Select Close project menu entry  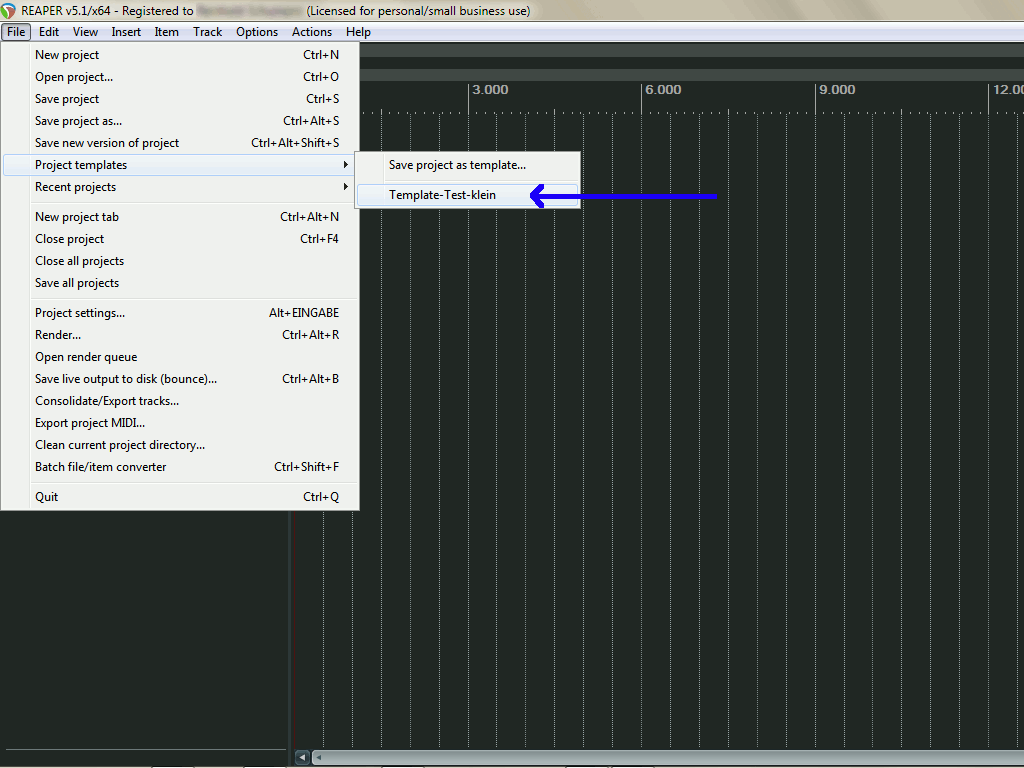click(x=180, y=239)
